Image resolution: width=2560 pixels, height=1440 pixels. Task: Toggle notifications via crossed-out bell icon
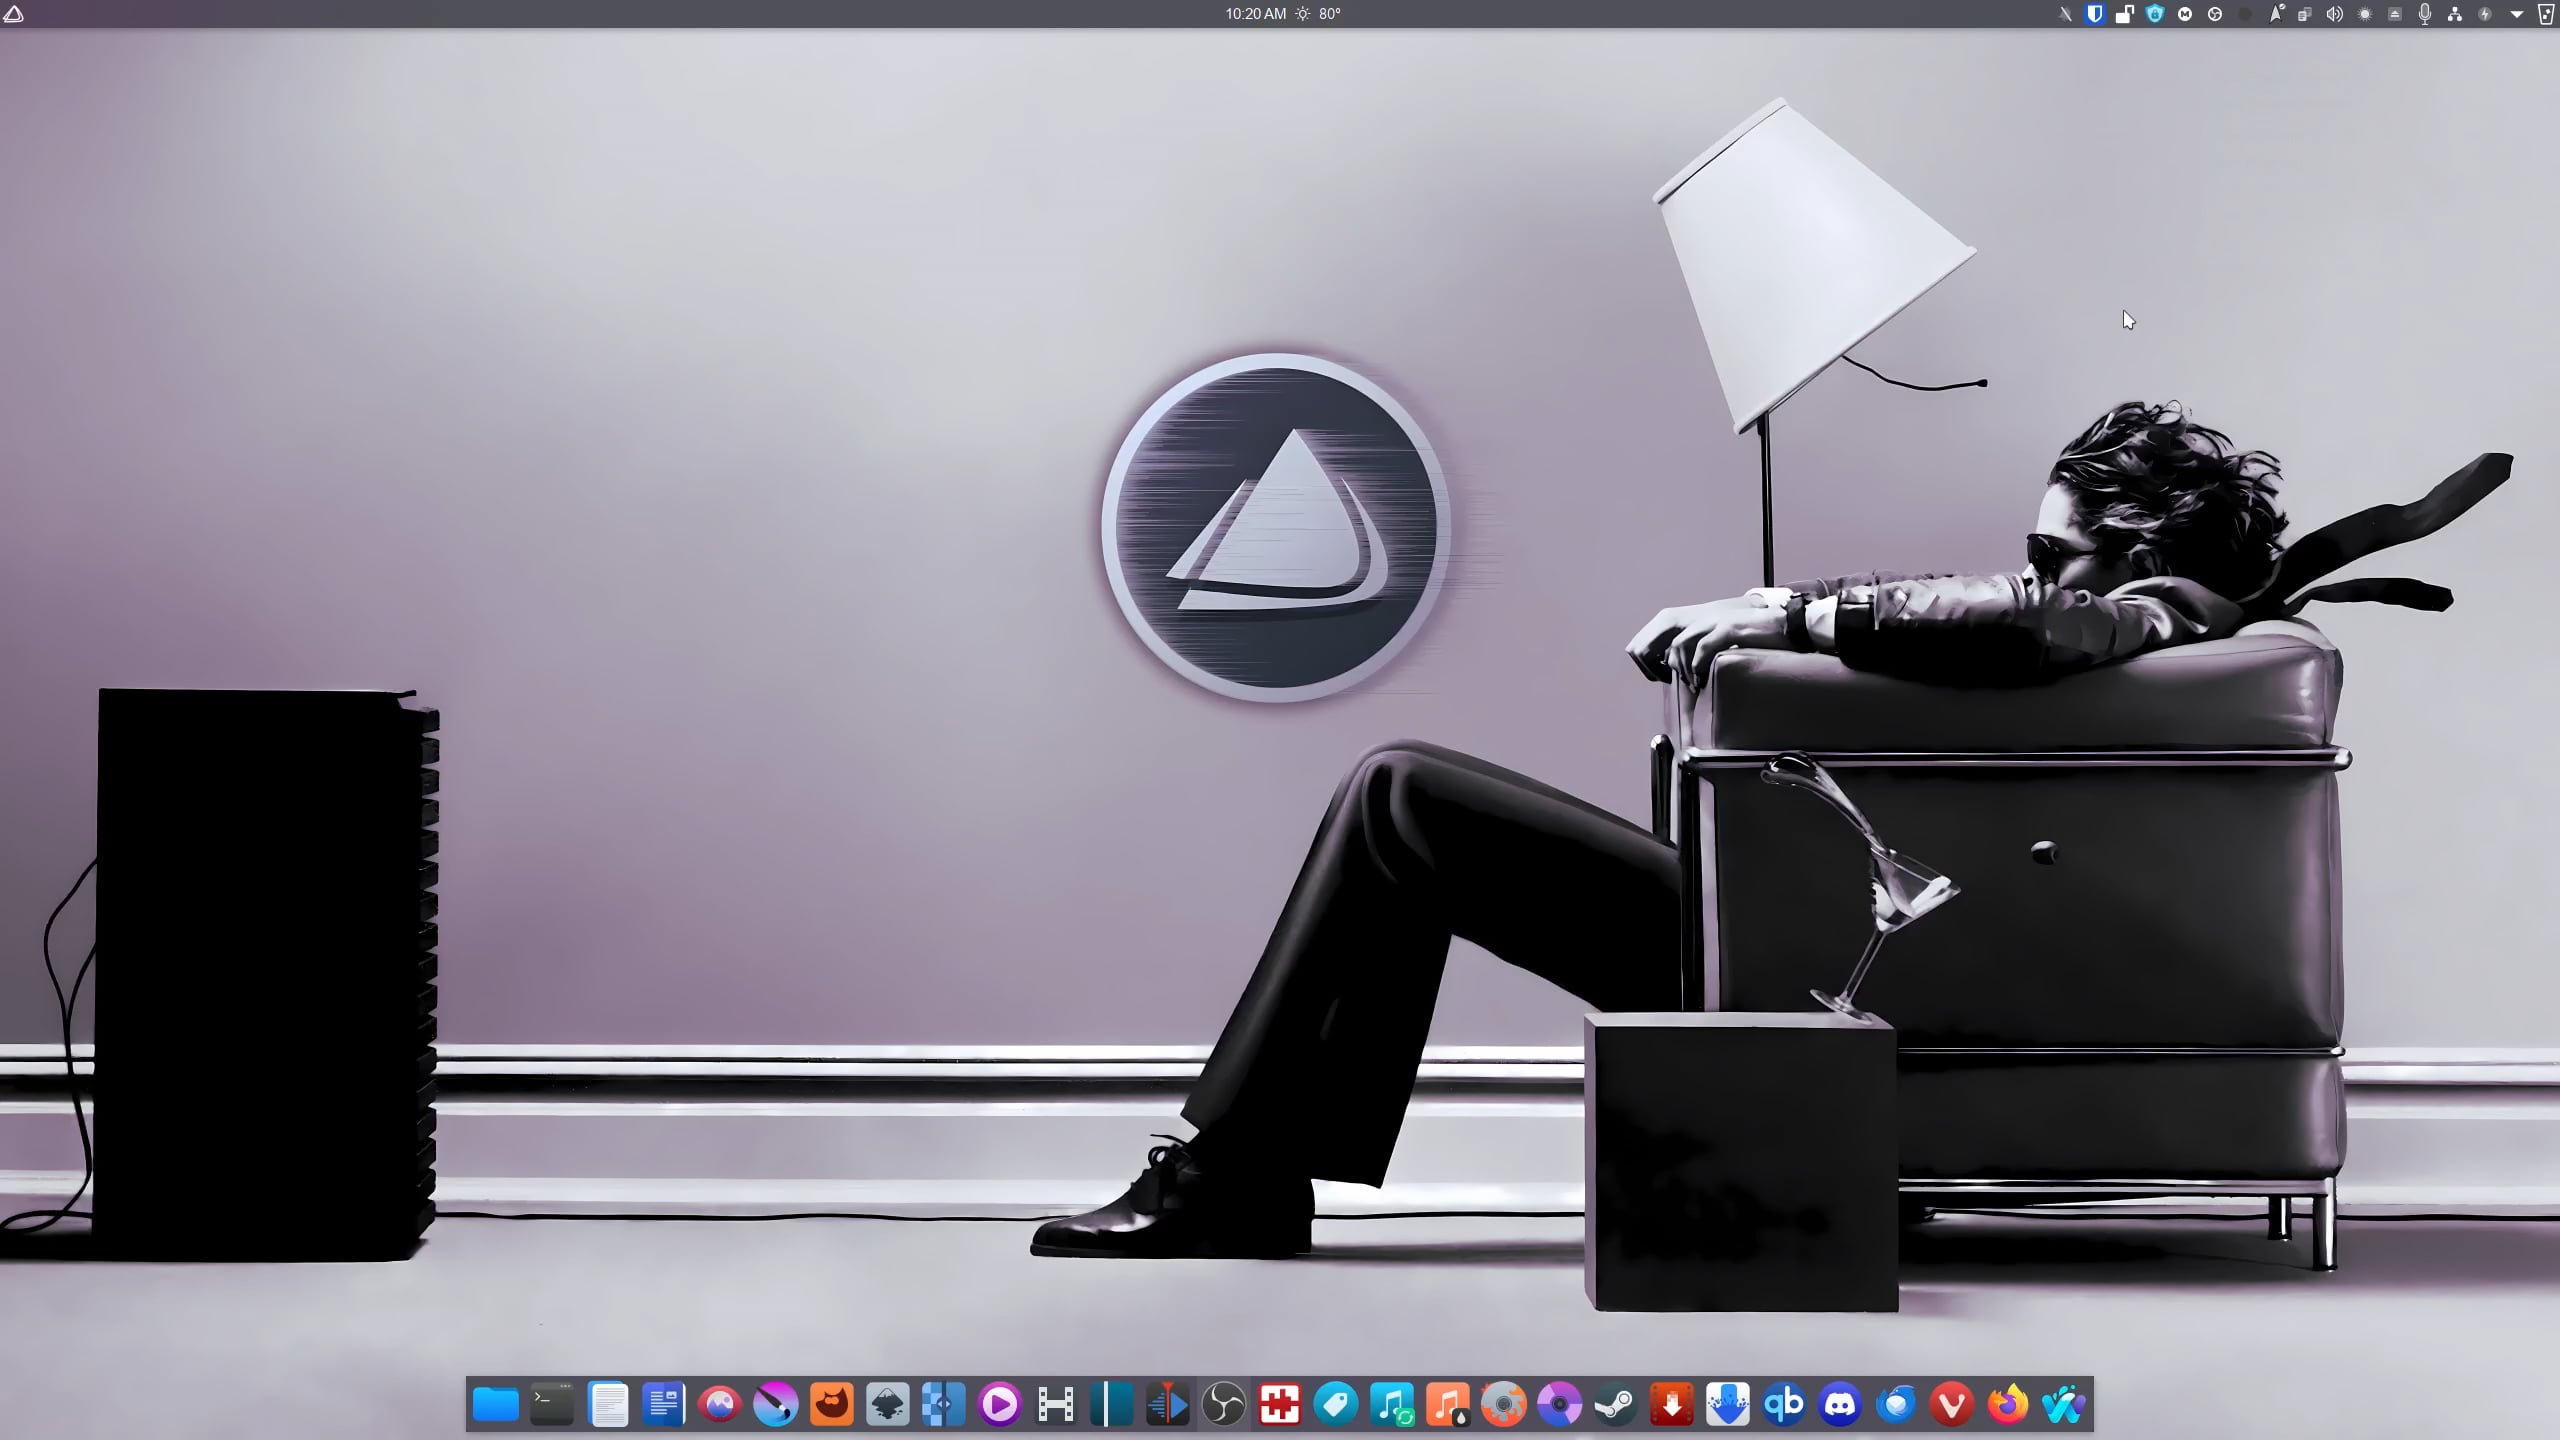click(2065, 14)
